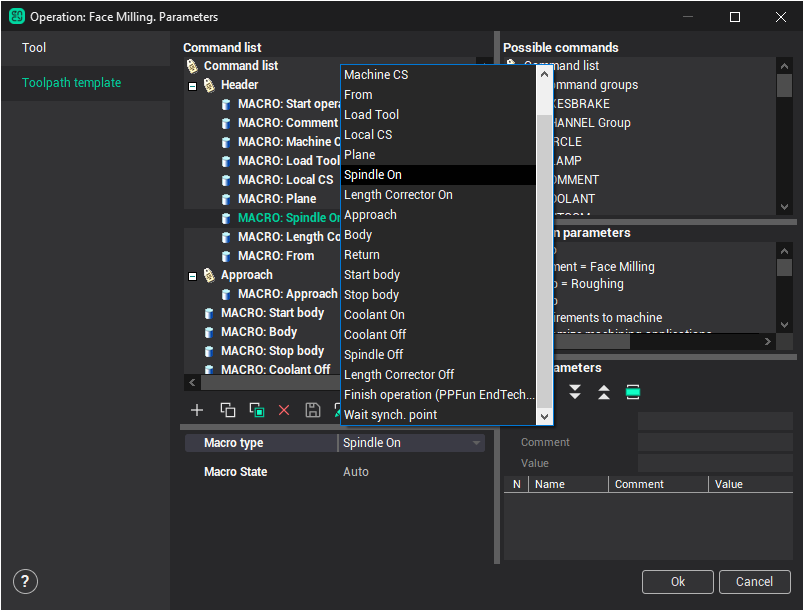Click the floppy disk save icon

tap(313, 410)
